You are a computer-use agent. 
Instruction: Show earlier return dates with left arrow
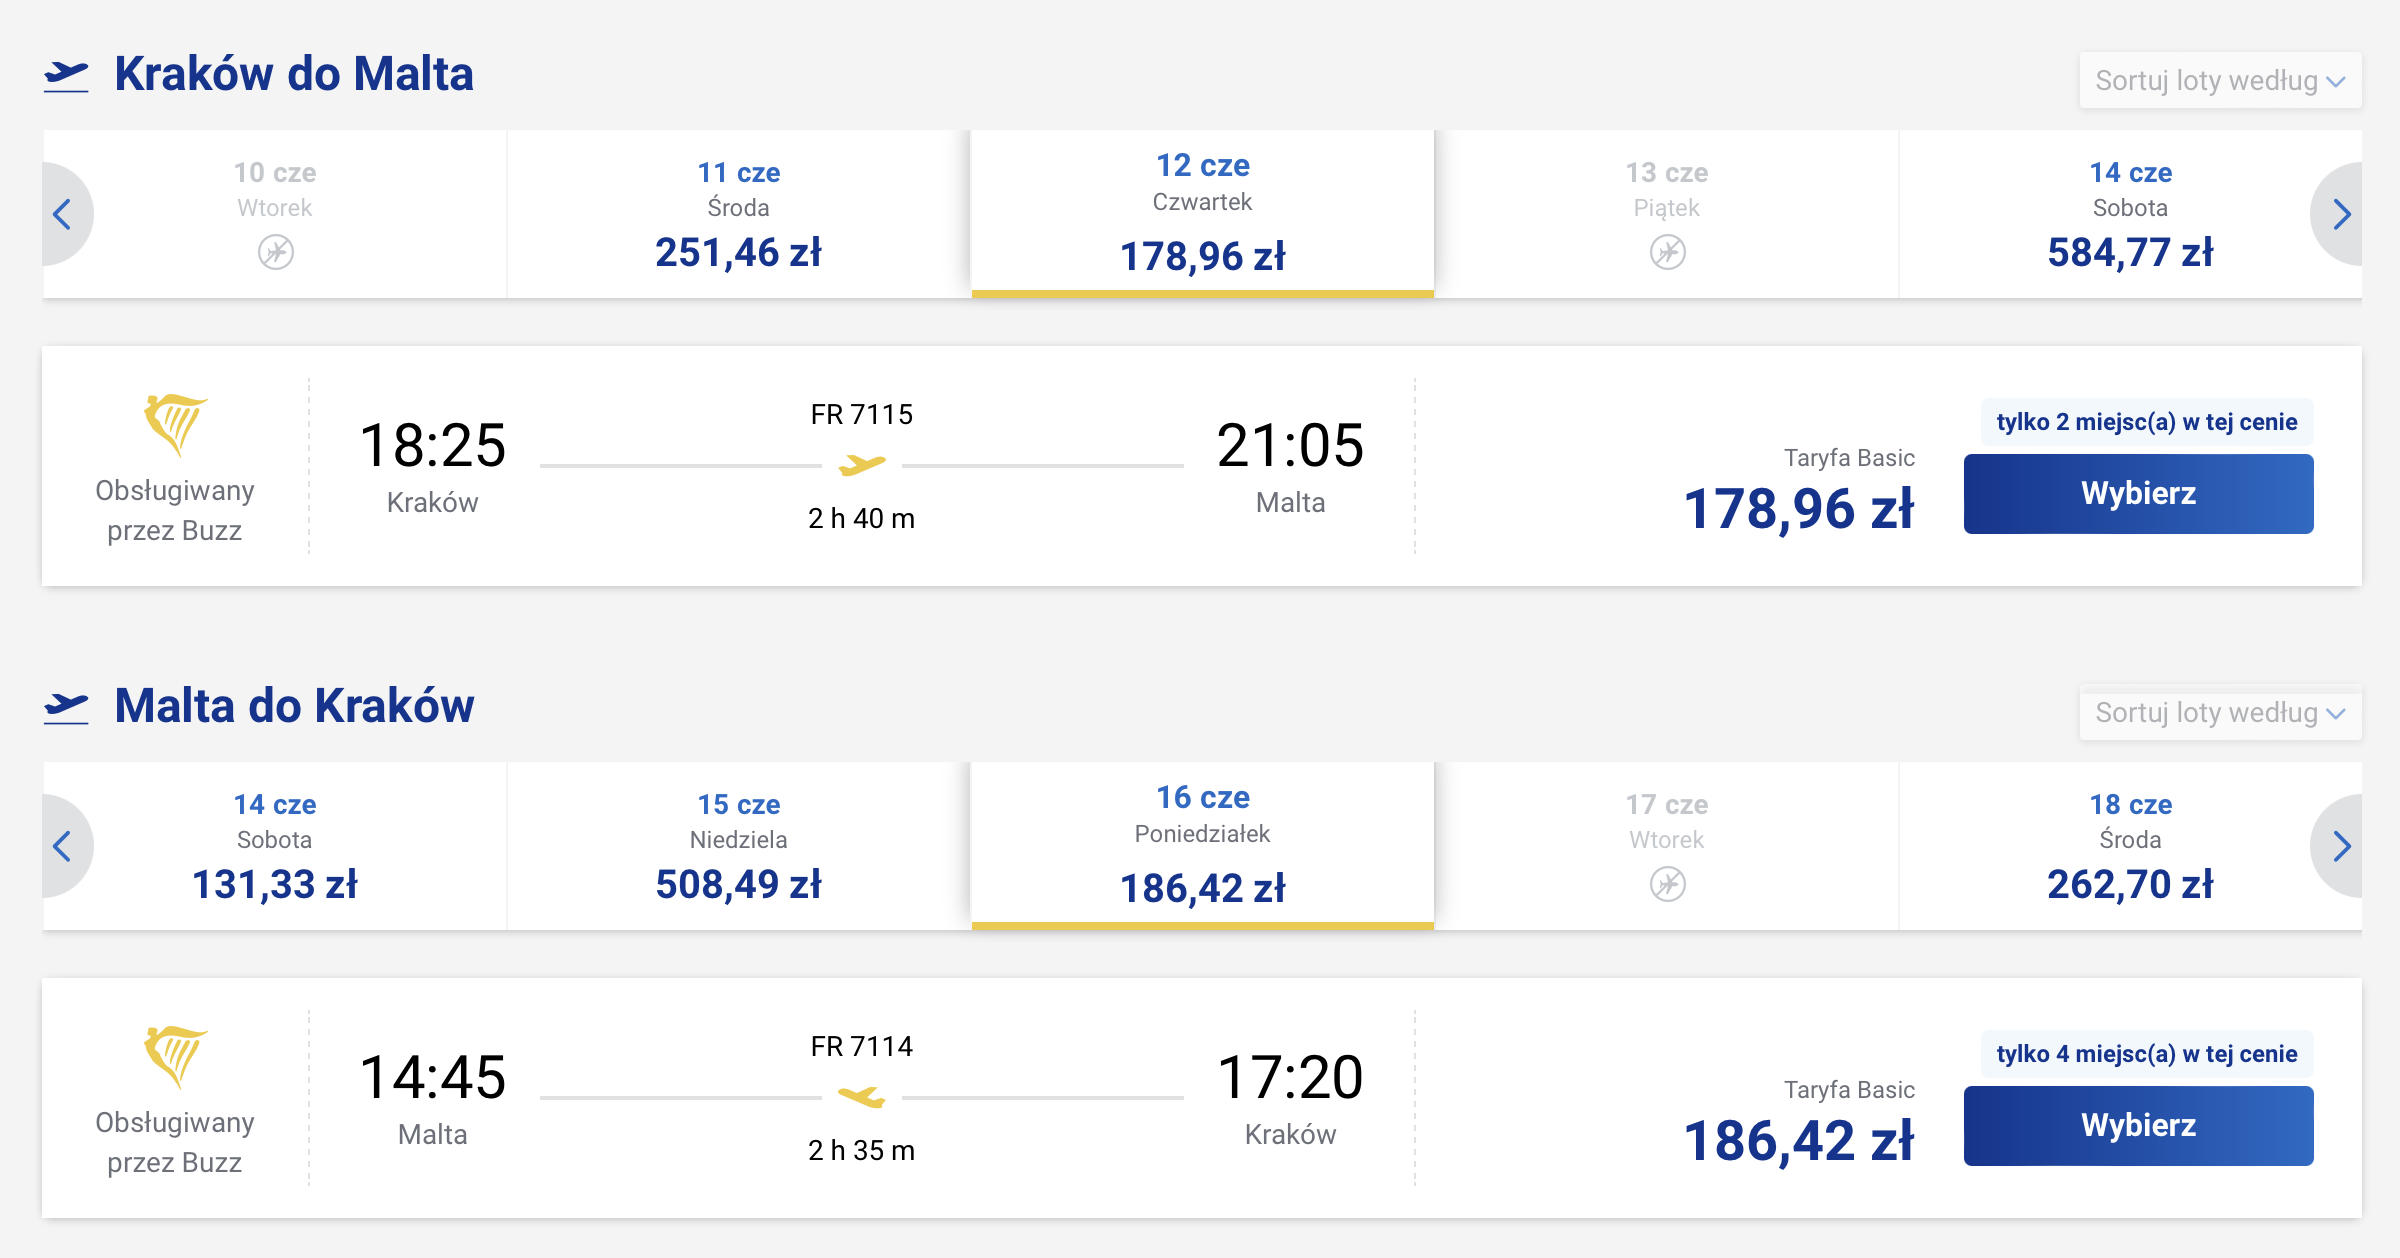click(64, 846)
